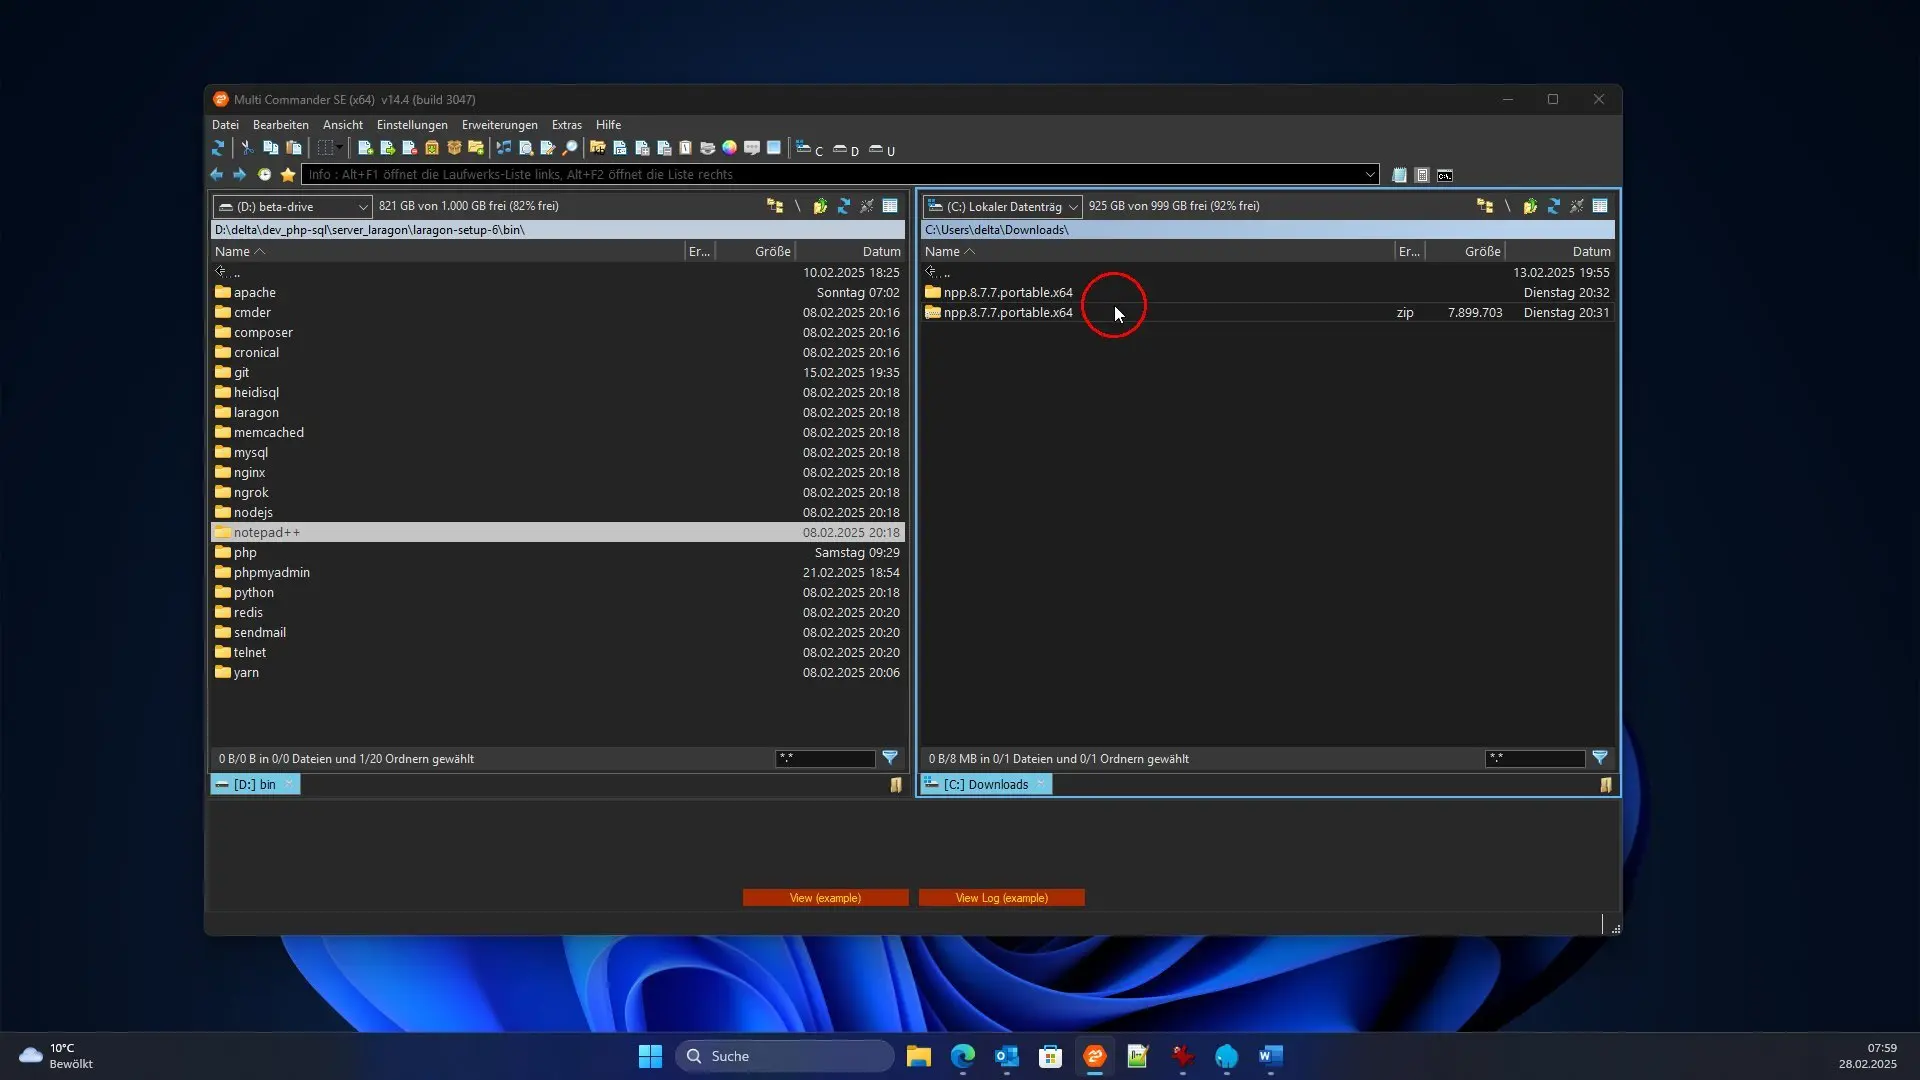Screen dimensions: 1920x1080
Task: Click the delete file icon with red mark
Action: (410, 148)
